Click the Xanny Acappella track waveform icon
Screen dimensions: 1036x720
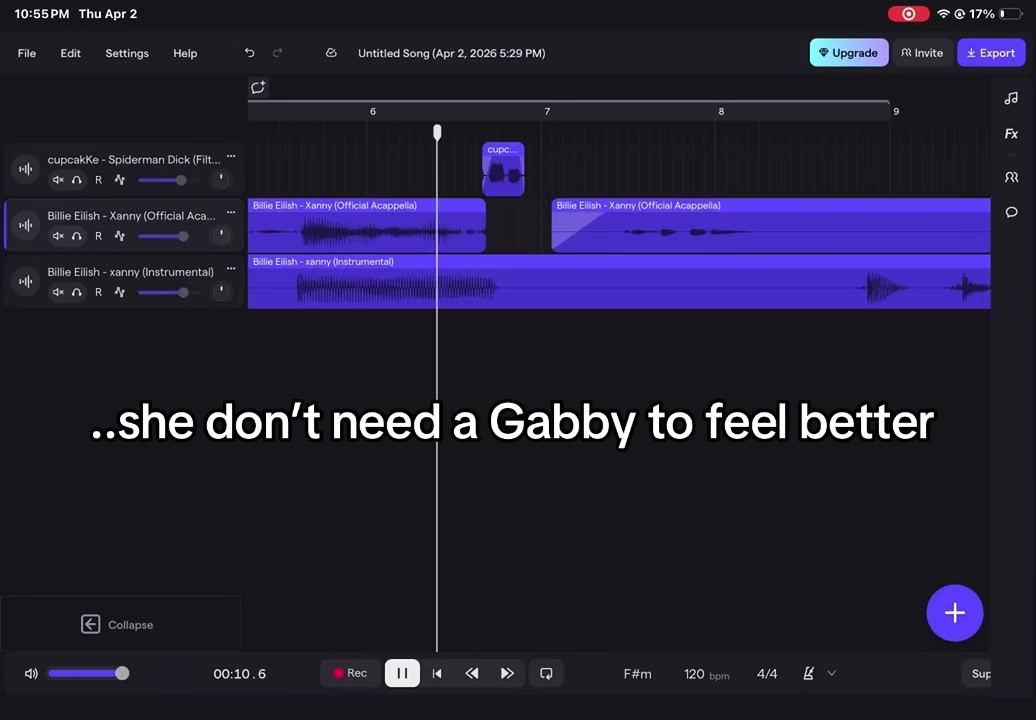click(x=26, y=225)
